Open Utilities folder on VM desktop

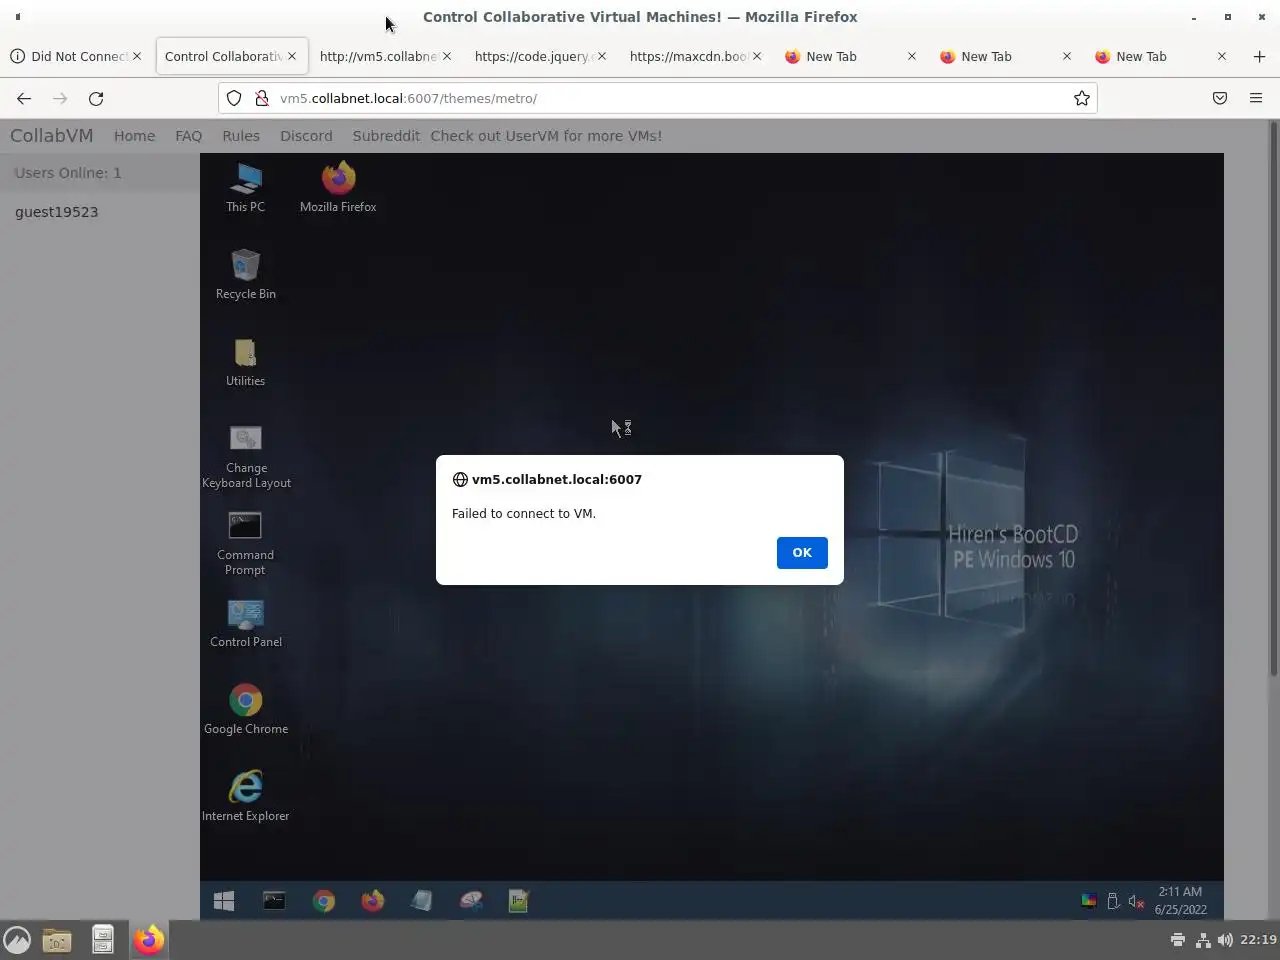coord(245,362)
